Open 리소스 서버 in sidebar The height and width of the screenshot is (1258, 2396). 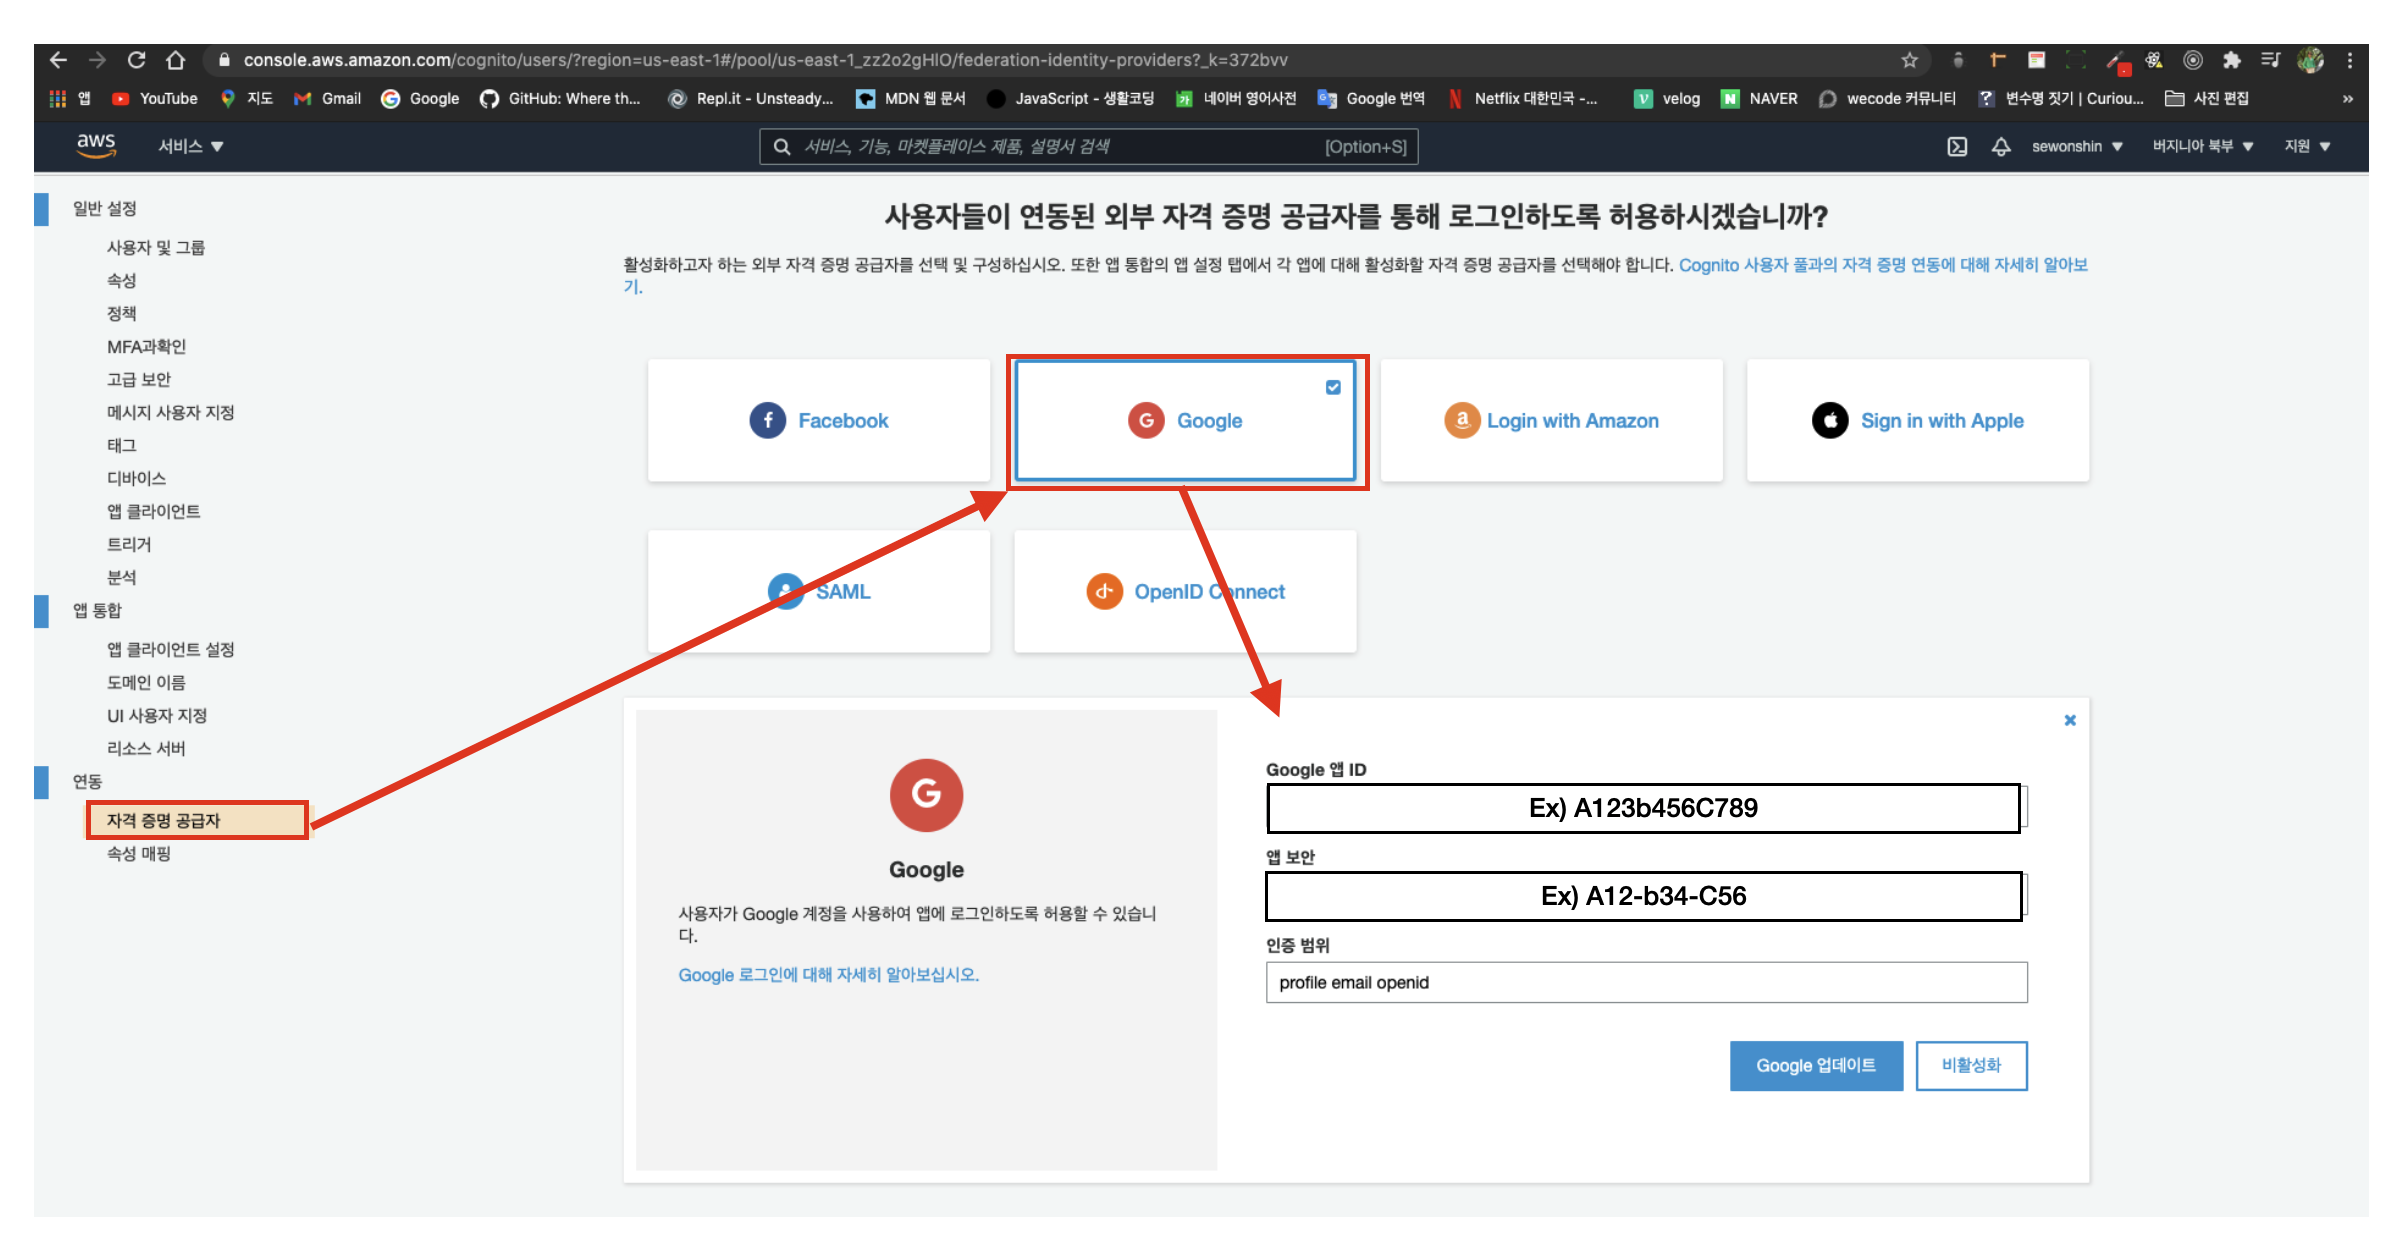[147, 748]
